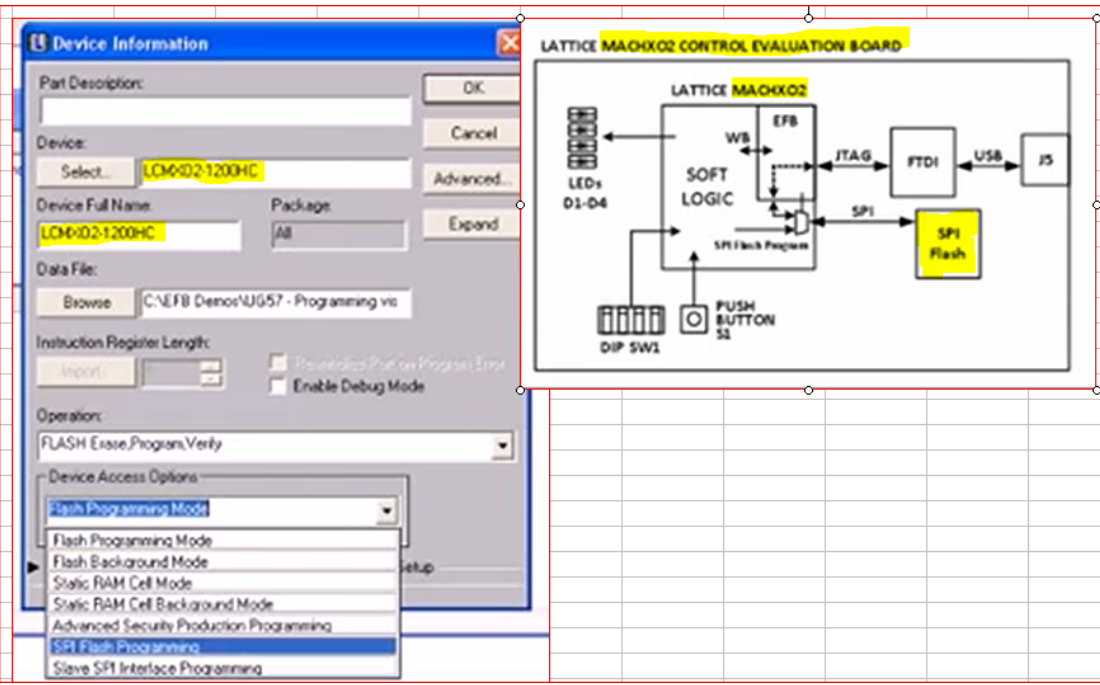Click the multiplexer symbol near SPI Flash Program

point(800,223)
